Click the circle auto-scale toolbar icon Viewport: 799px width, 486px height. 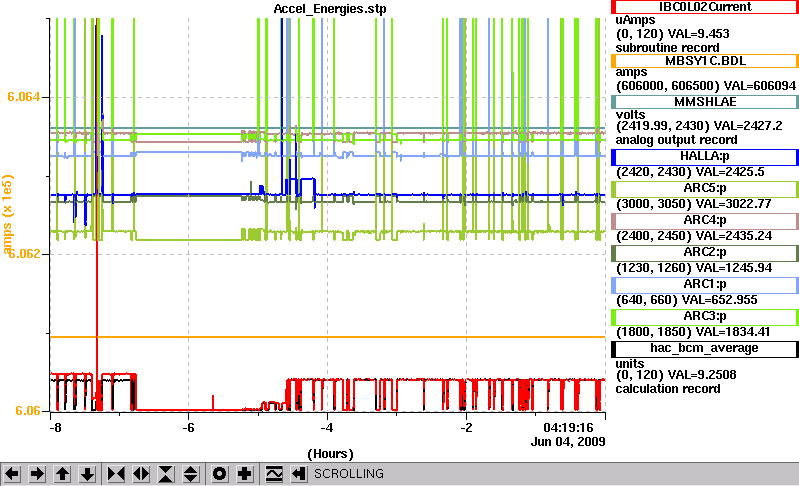[x=220, y=474]
